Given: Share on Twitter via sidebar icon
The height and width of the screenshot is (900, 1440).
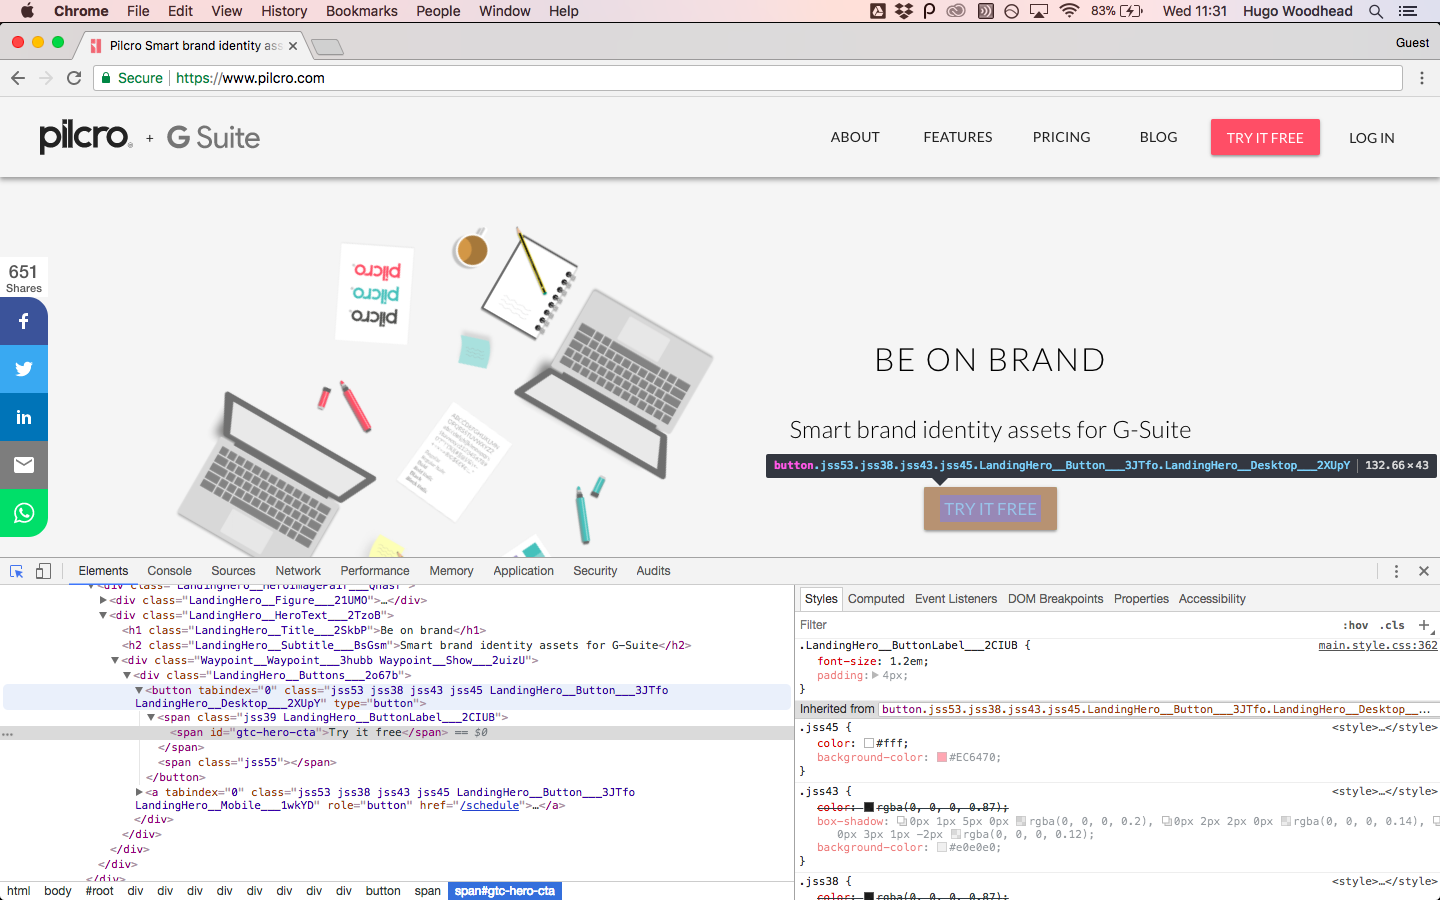Looking at the screenshot, I should click(x=24, y=369).
